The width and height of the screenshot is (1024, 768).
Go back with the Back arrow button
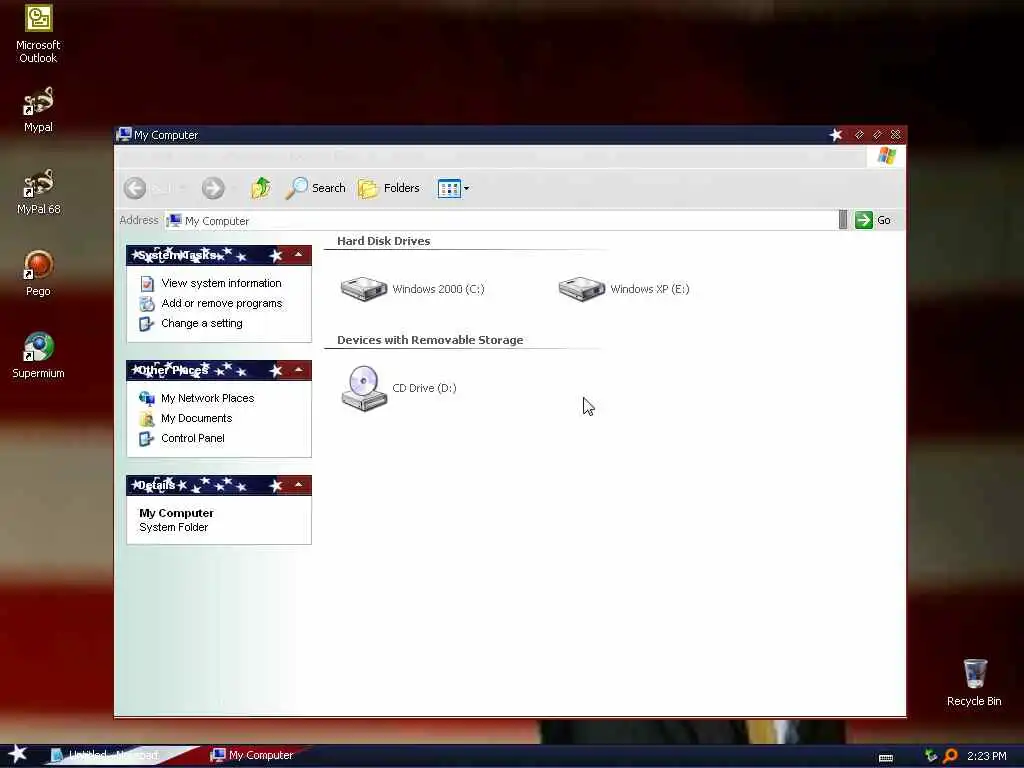click(135, 188)
